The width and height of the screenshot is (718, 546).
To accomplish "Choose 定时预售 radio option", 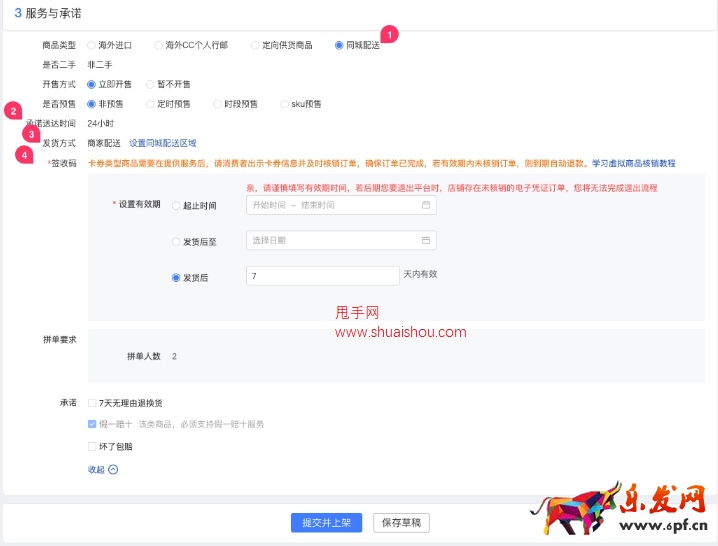I will coord(150,104).
